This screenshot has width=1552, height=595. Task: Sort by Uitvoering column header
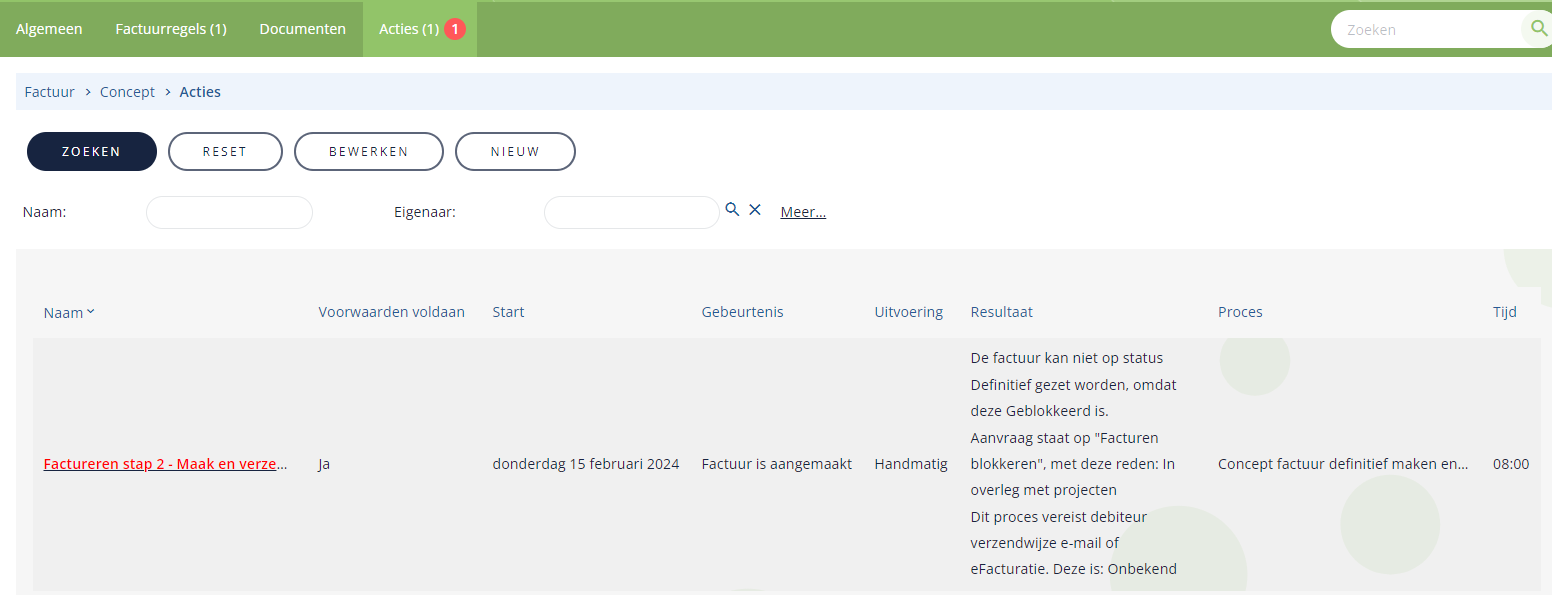click(x=908, y=312)
